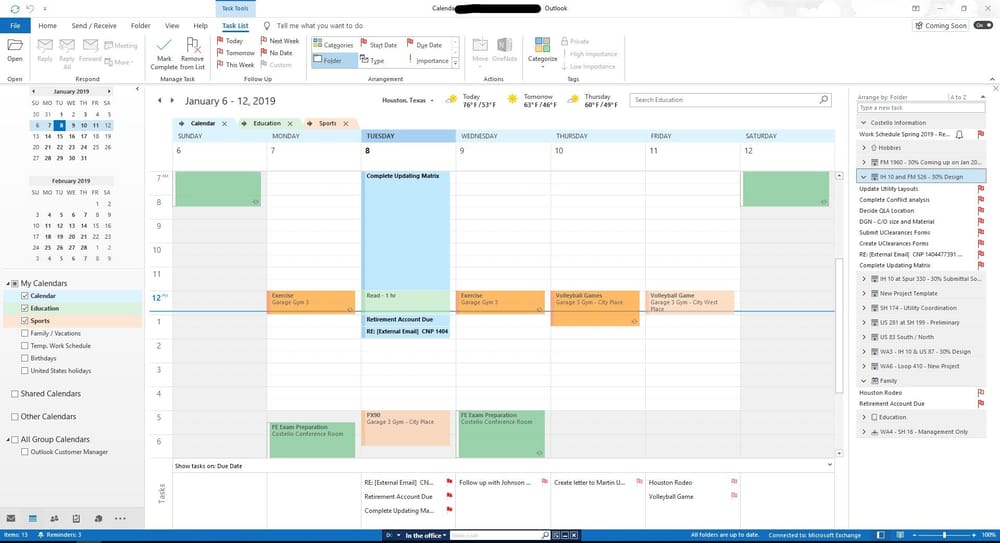
Task: Go to previous week arrow
Action: tap(159, 101)
